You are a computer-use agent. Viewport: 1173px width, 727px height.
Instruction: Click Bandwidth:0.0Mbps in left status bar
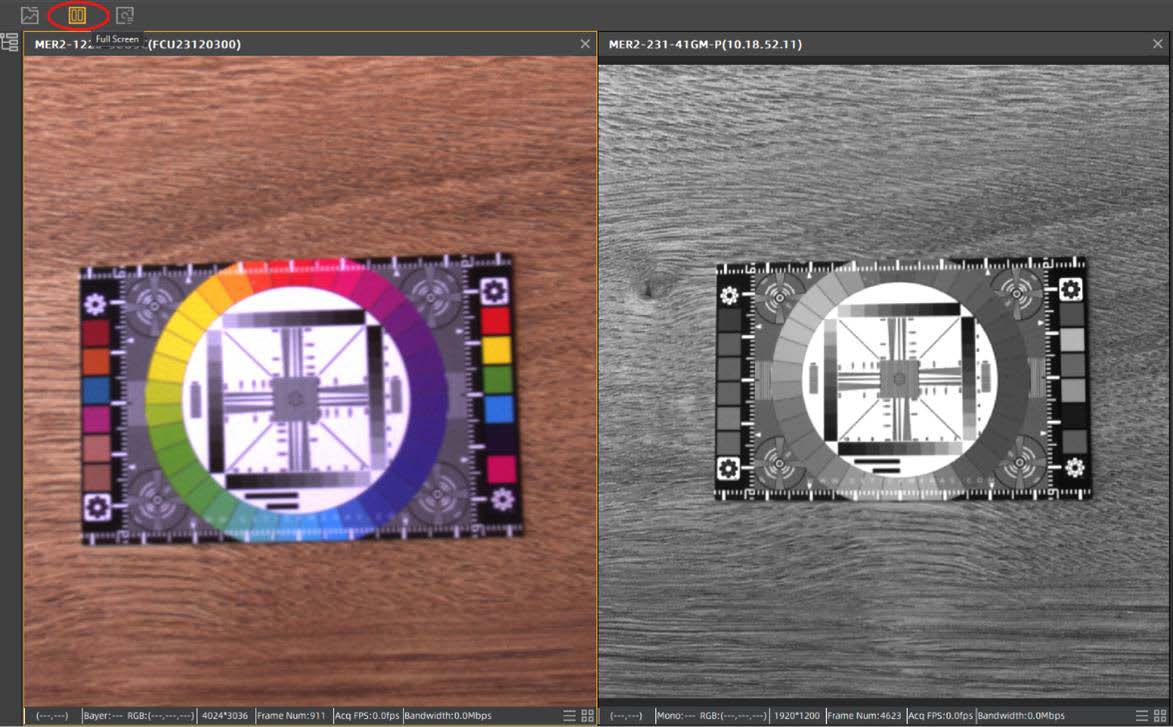(x=448, y=716)
